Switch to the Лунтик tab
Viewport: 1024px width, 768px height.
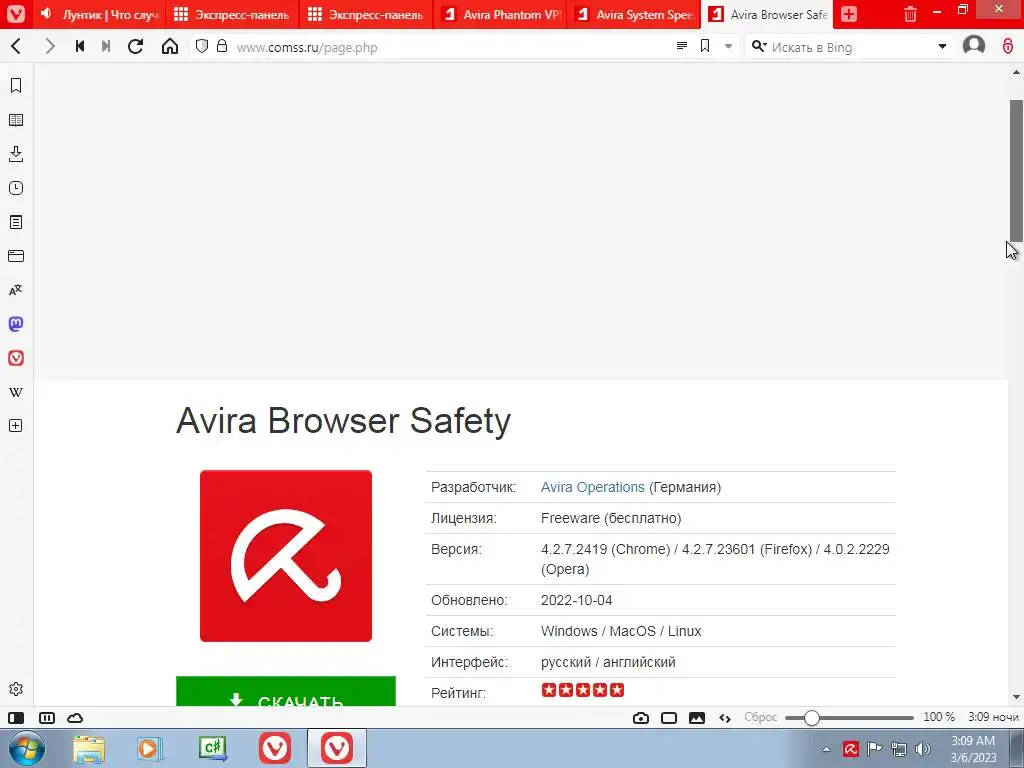(x=100, y=14)
